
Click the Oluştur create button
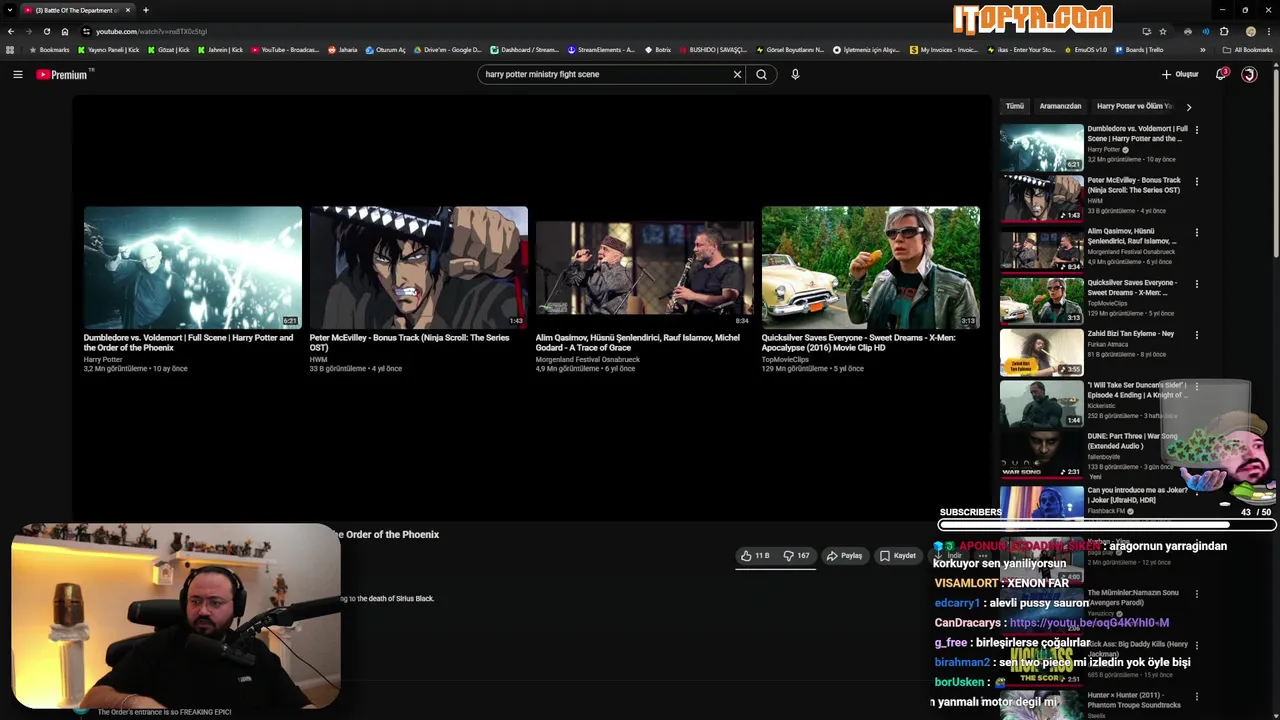1180,74
